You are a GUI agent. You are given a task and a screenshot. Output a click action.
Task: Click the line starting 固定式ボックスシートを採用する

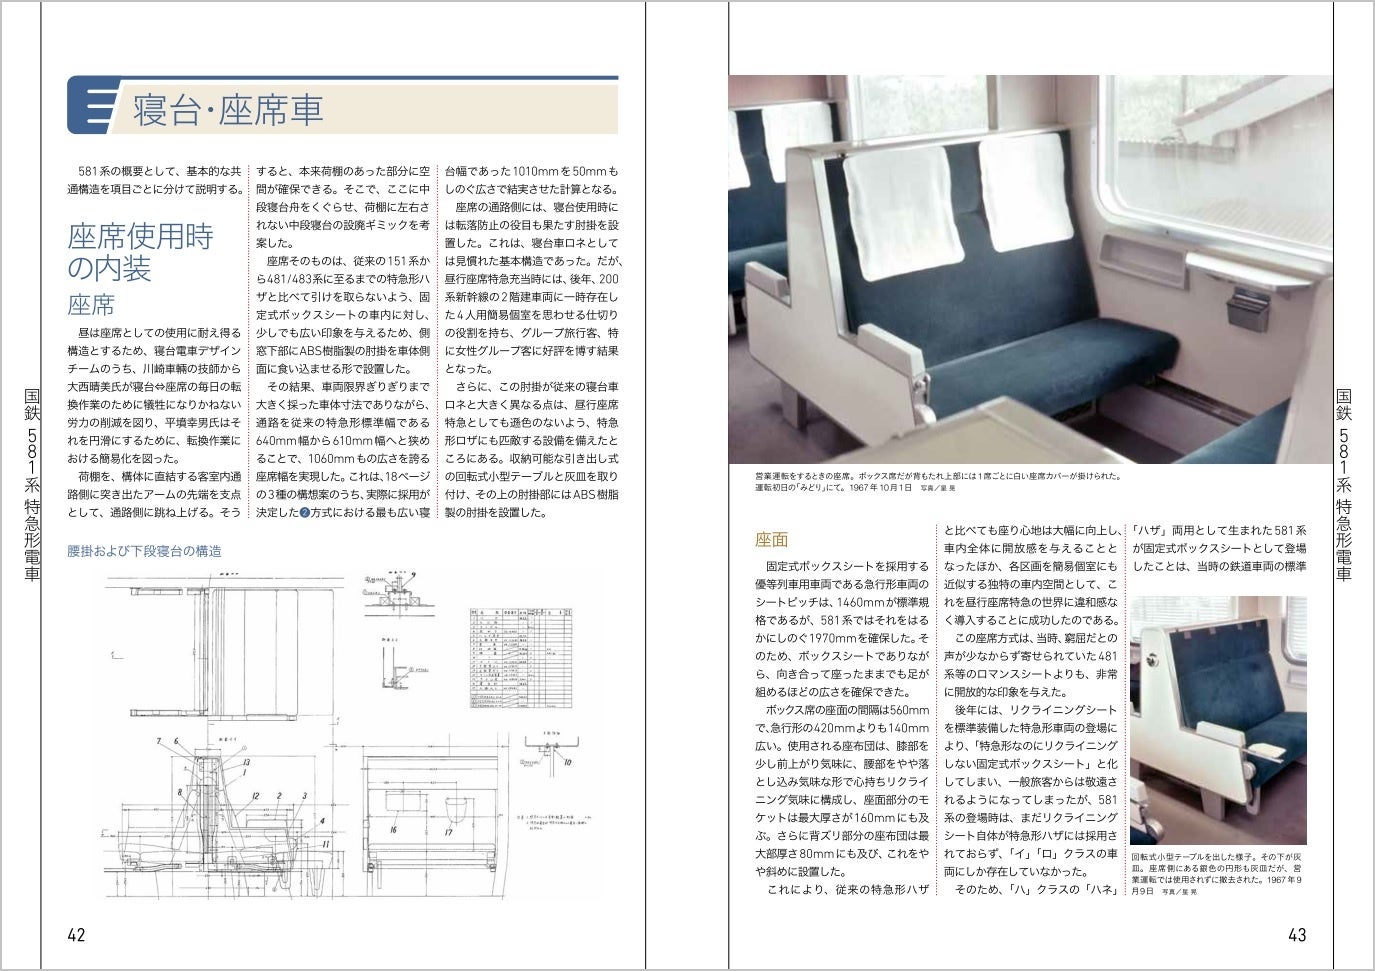click(848, 566)
